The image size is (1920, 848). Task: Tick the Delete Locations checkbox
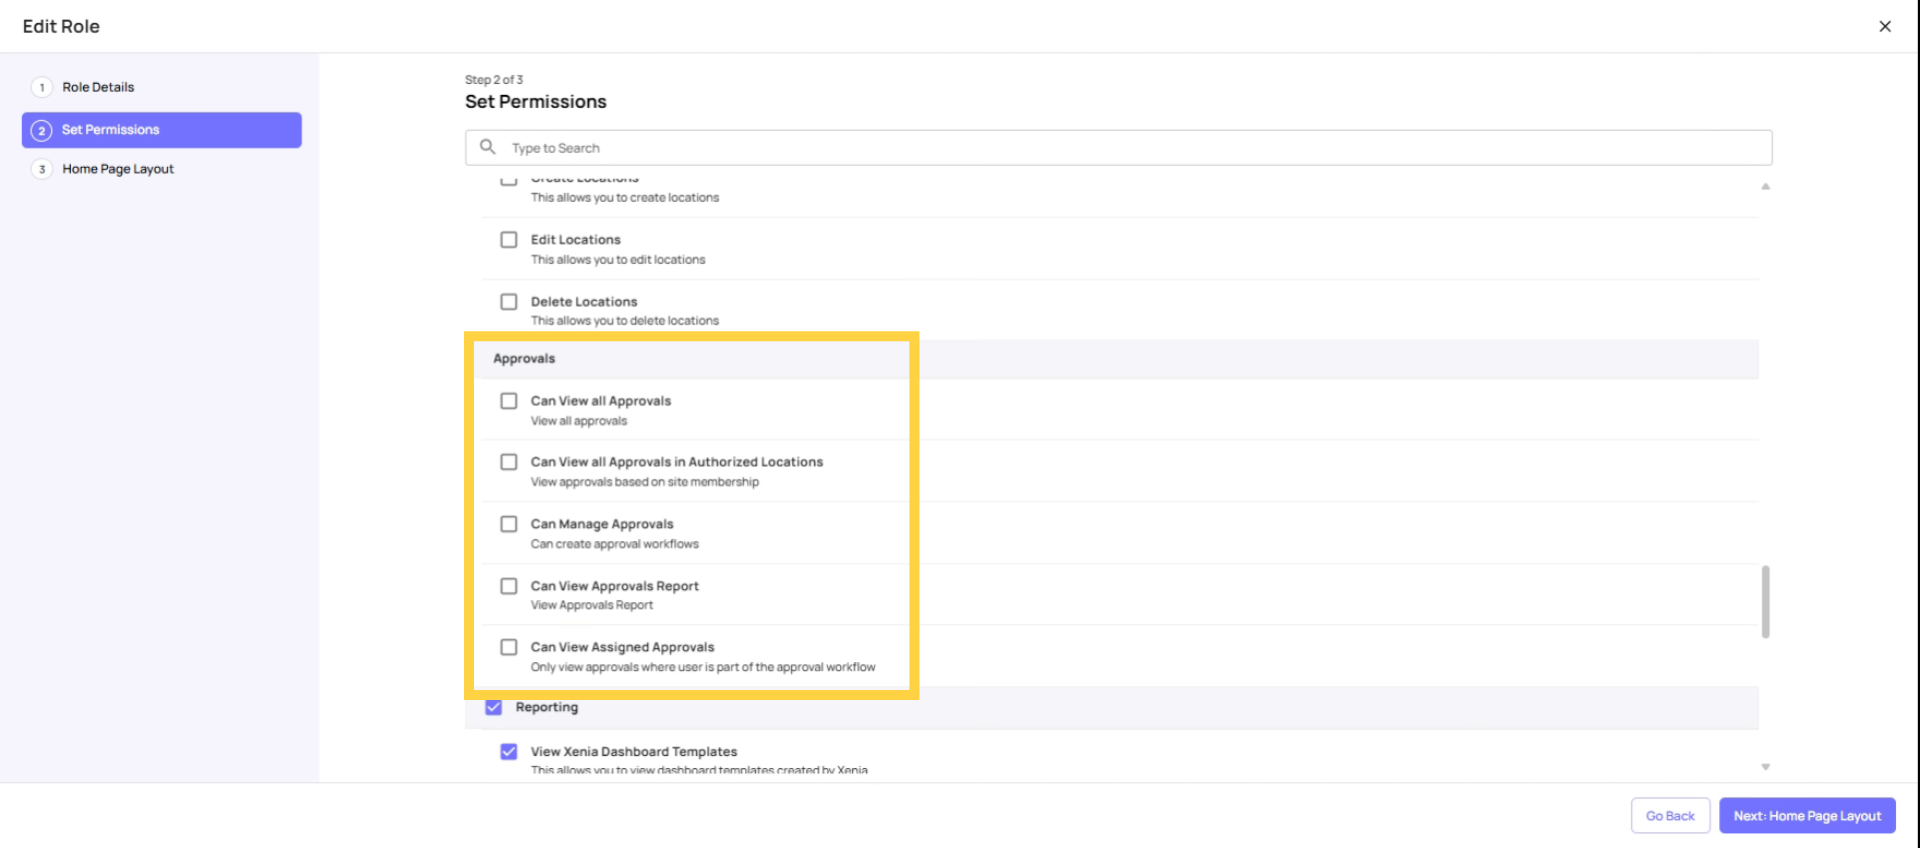[x=509, y=302]
